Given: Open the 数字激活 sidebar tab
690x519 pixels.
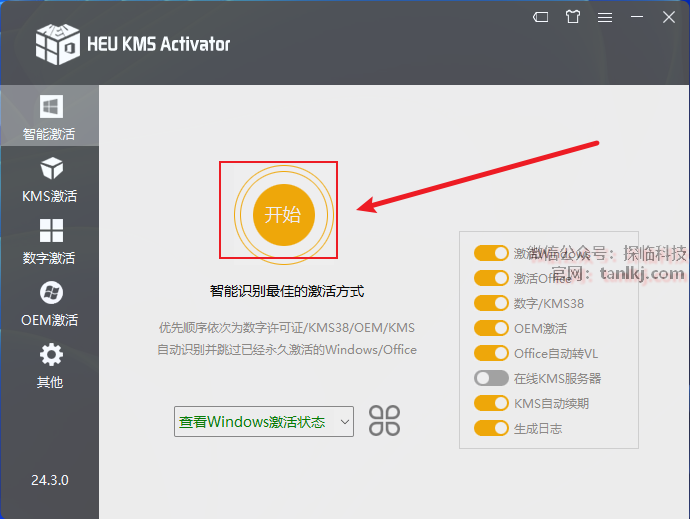Looking at the screenshot, I should pyautogui.click(x=50, y=242).
